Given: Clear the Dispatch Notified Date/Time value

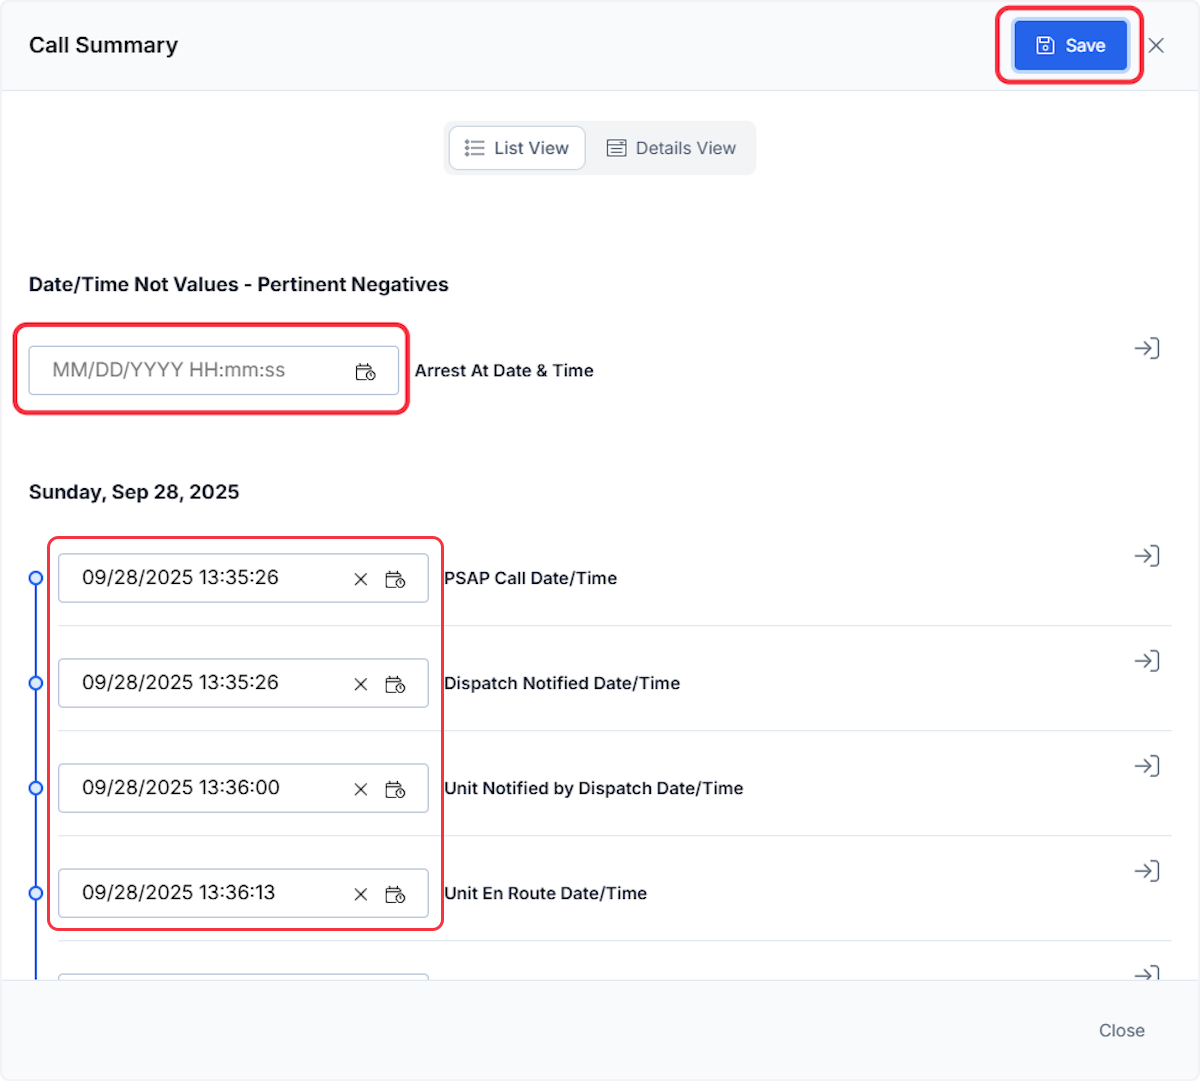Looking at the screenshot, I should (x=361, y=684).
